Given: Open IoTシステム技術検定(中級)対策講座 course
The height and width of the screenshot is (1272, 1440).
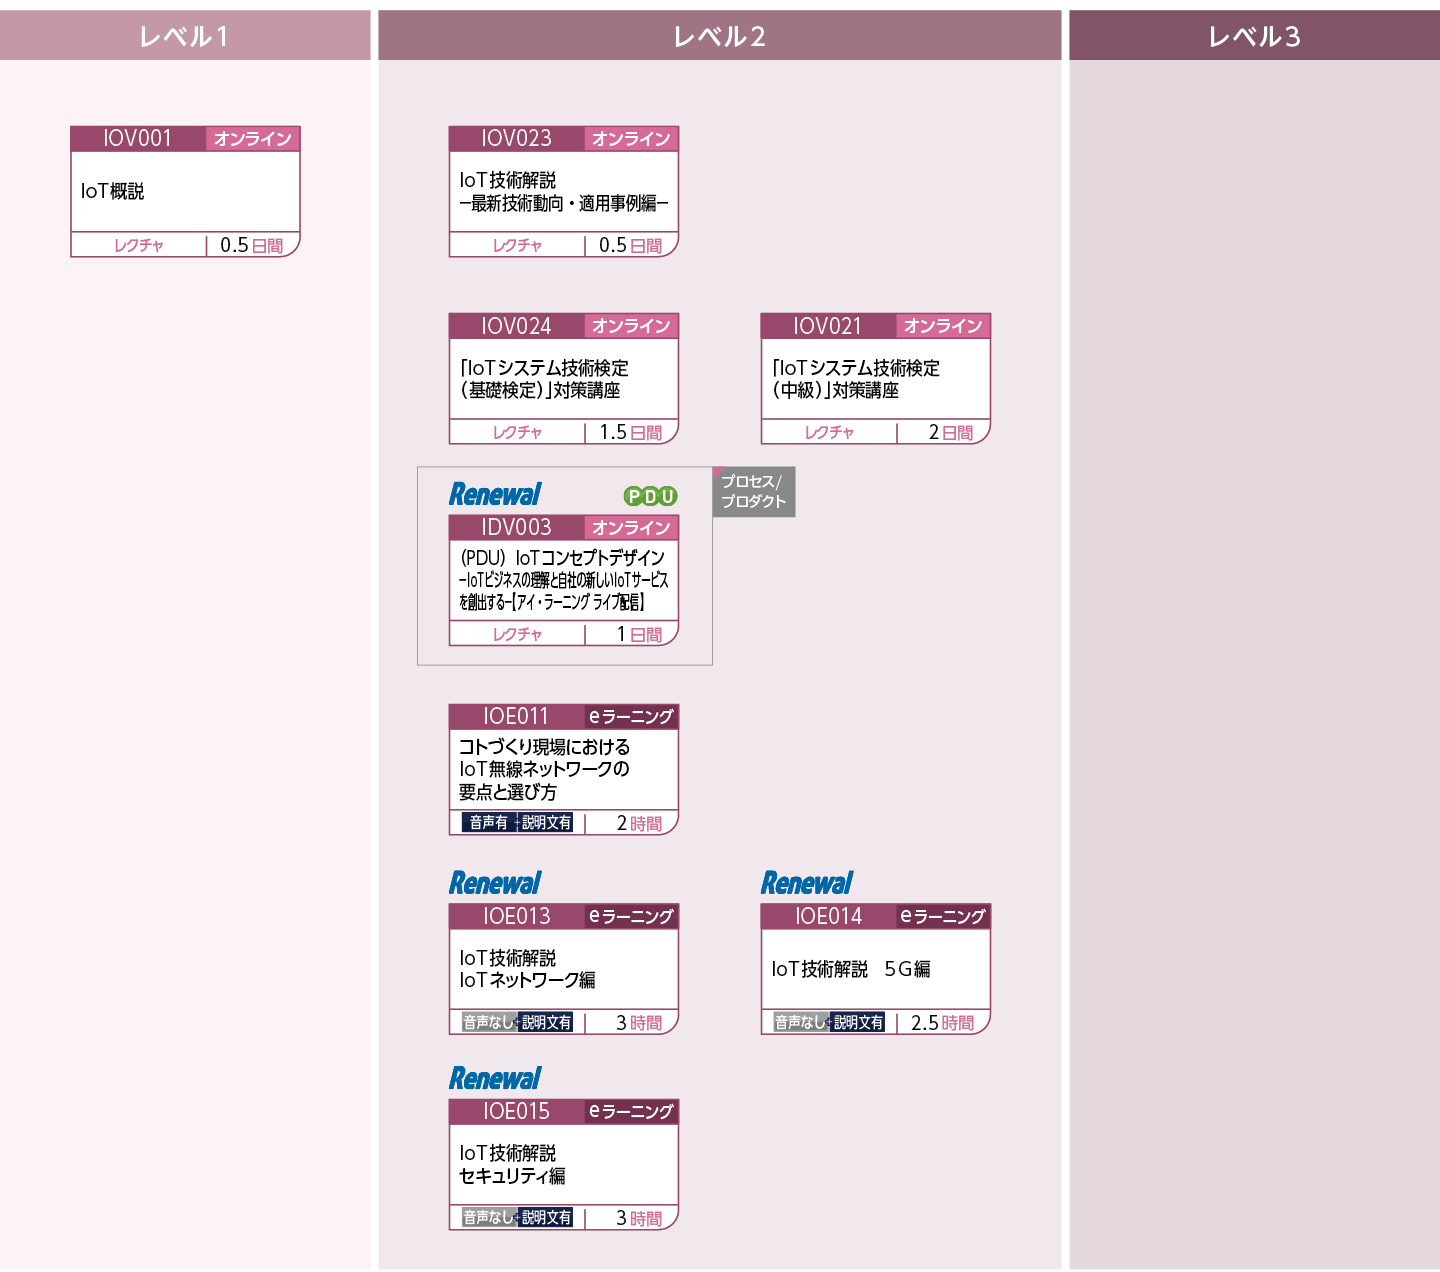Looking at the screenshot, I should [x=855, y=379].
